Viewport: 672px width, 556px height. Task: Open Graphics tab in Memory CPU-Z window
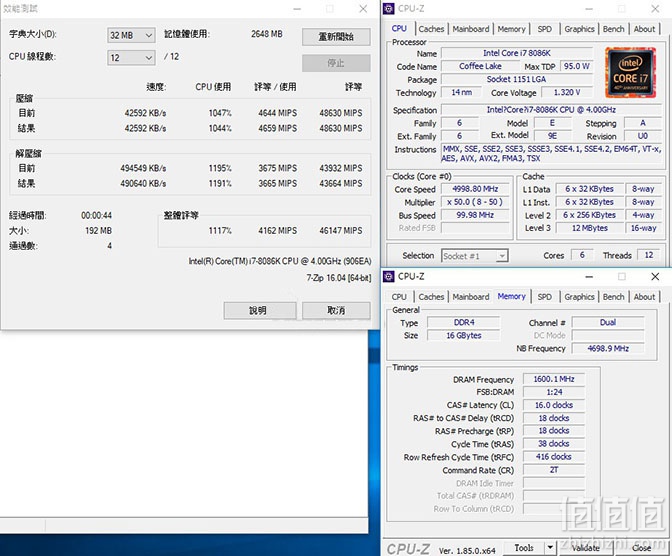point(579,297)
